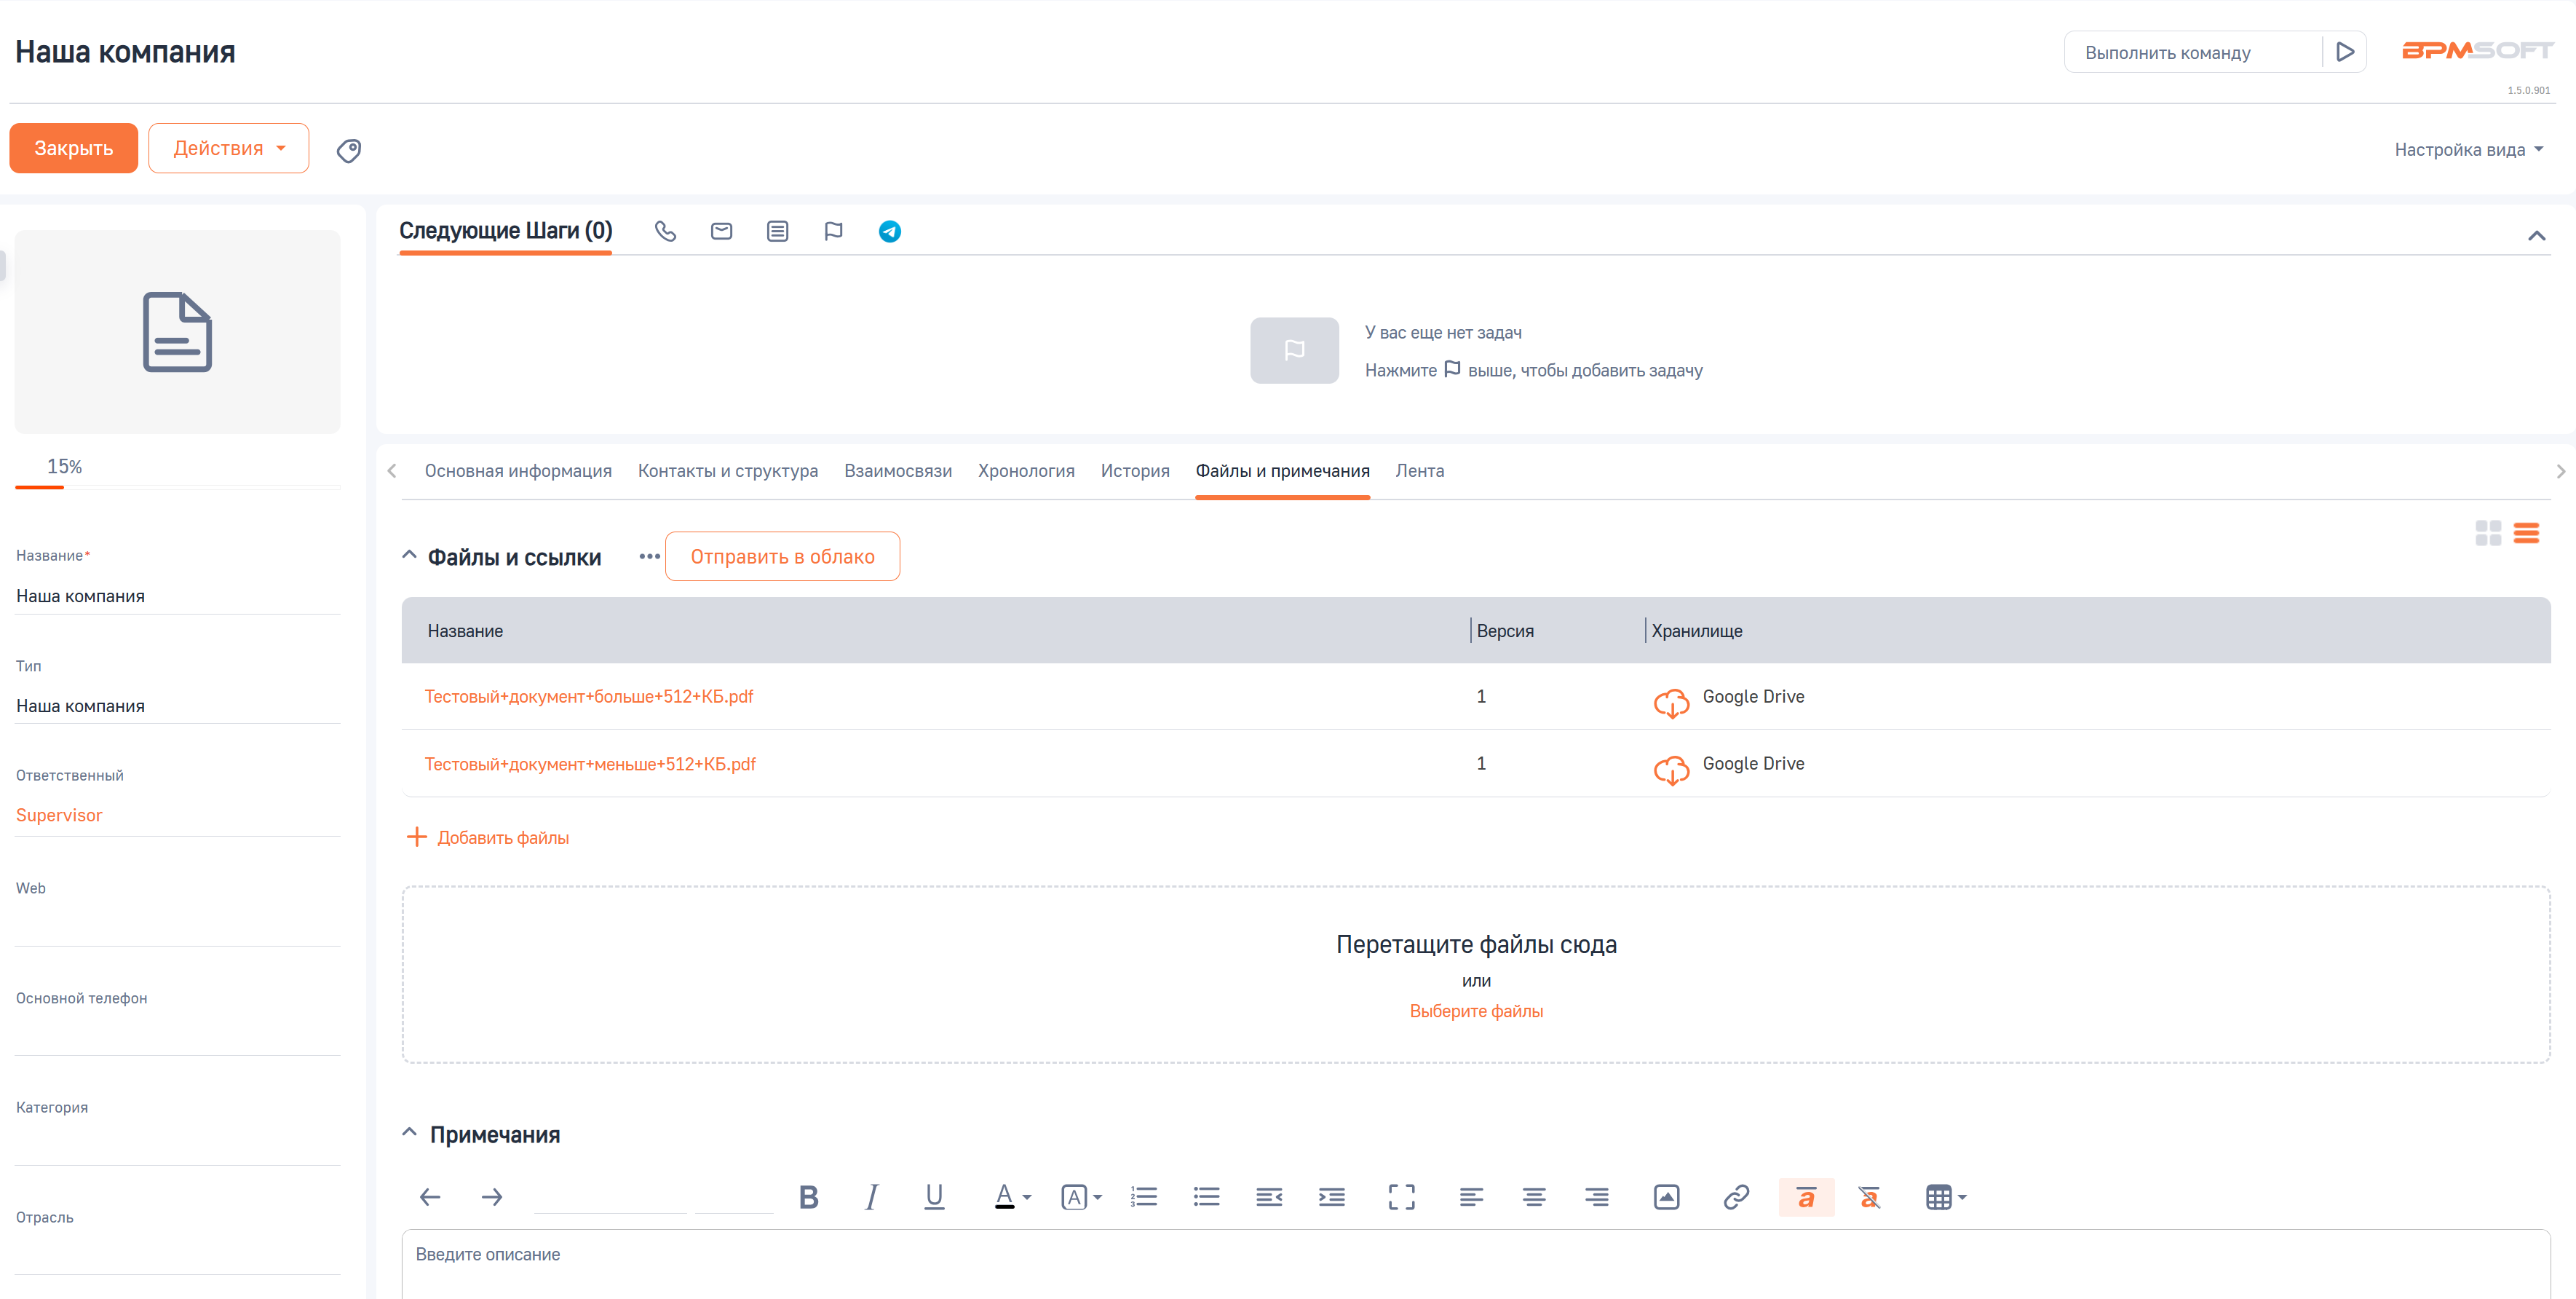Click the Telegram icon

pos(889,232)
